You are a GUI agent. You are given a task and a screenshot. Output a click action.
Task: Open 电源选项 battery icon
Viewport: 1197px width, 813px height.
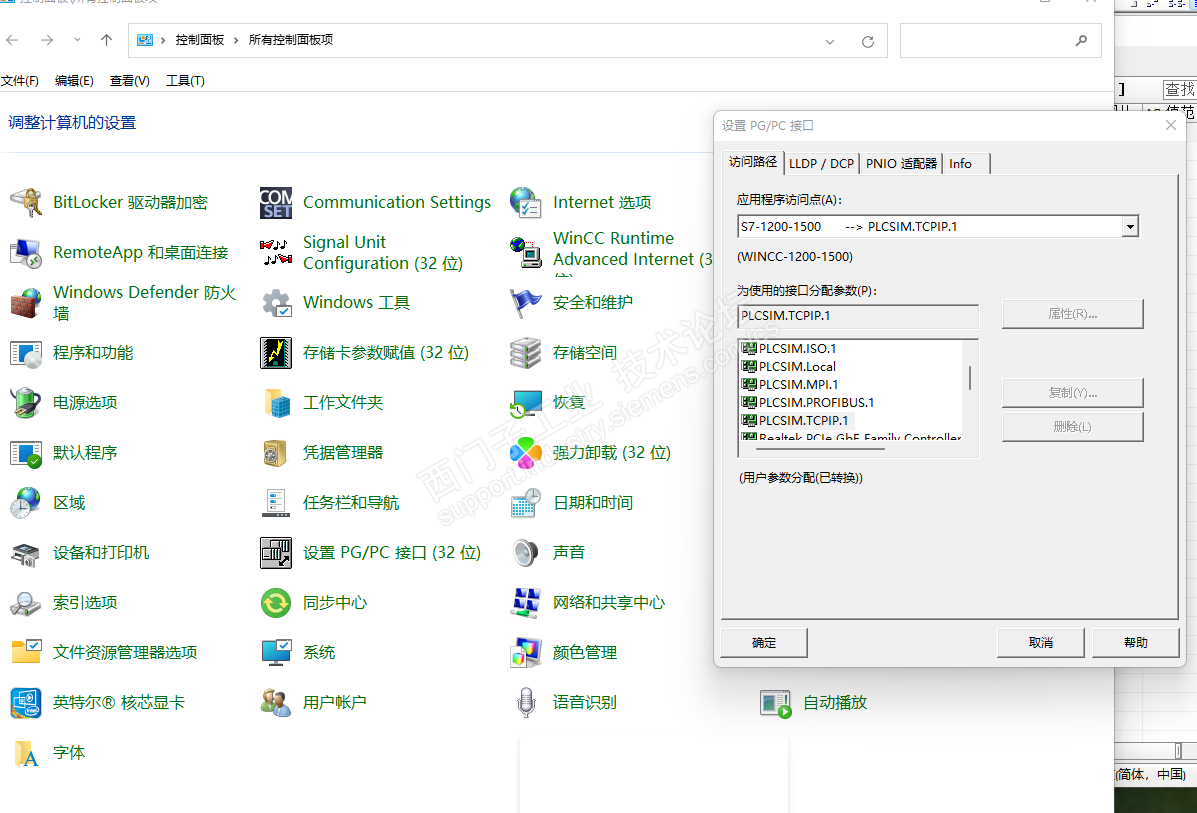[26, 402]
